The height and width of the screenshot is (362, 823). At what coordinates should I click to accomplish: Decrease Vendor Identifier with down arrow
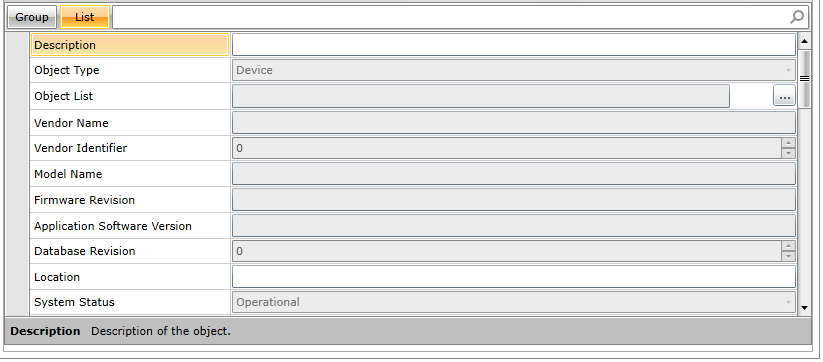tap(788, 153)
